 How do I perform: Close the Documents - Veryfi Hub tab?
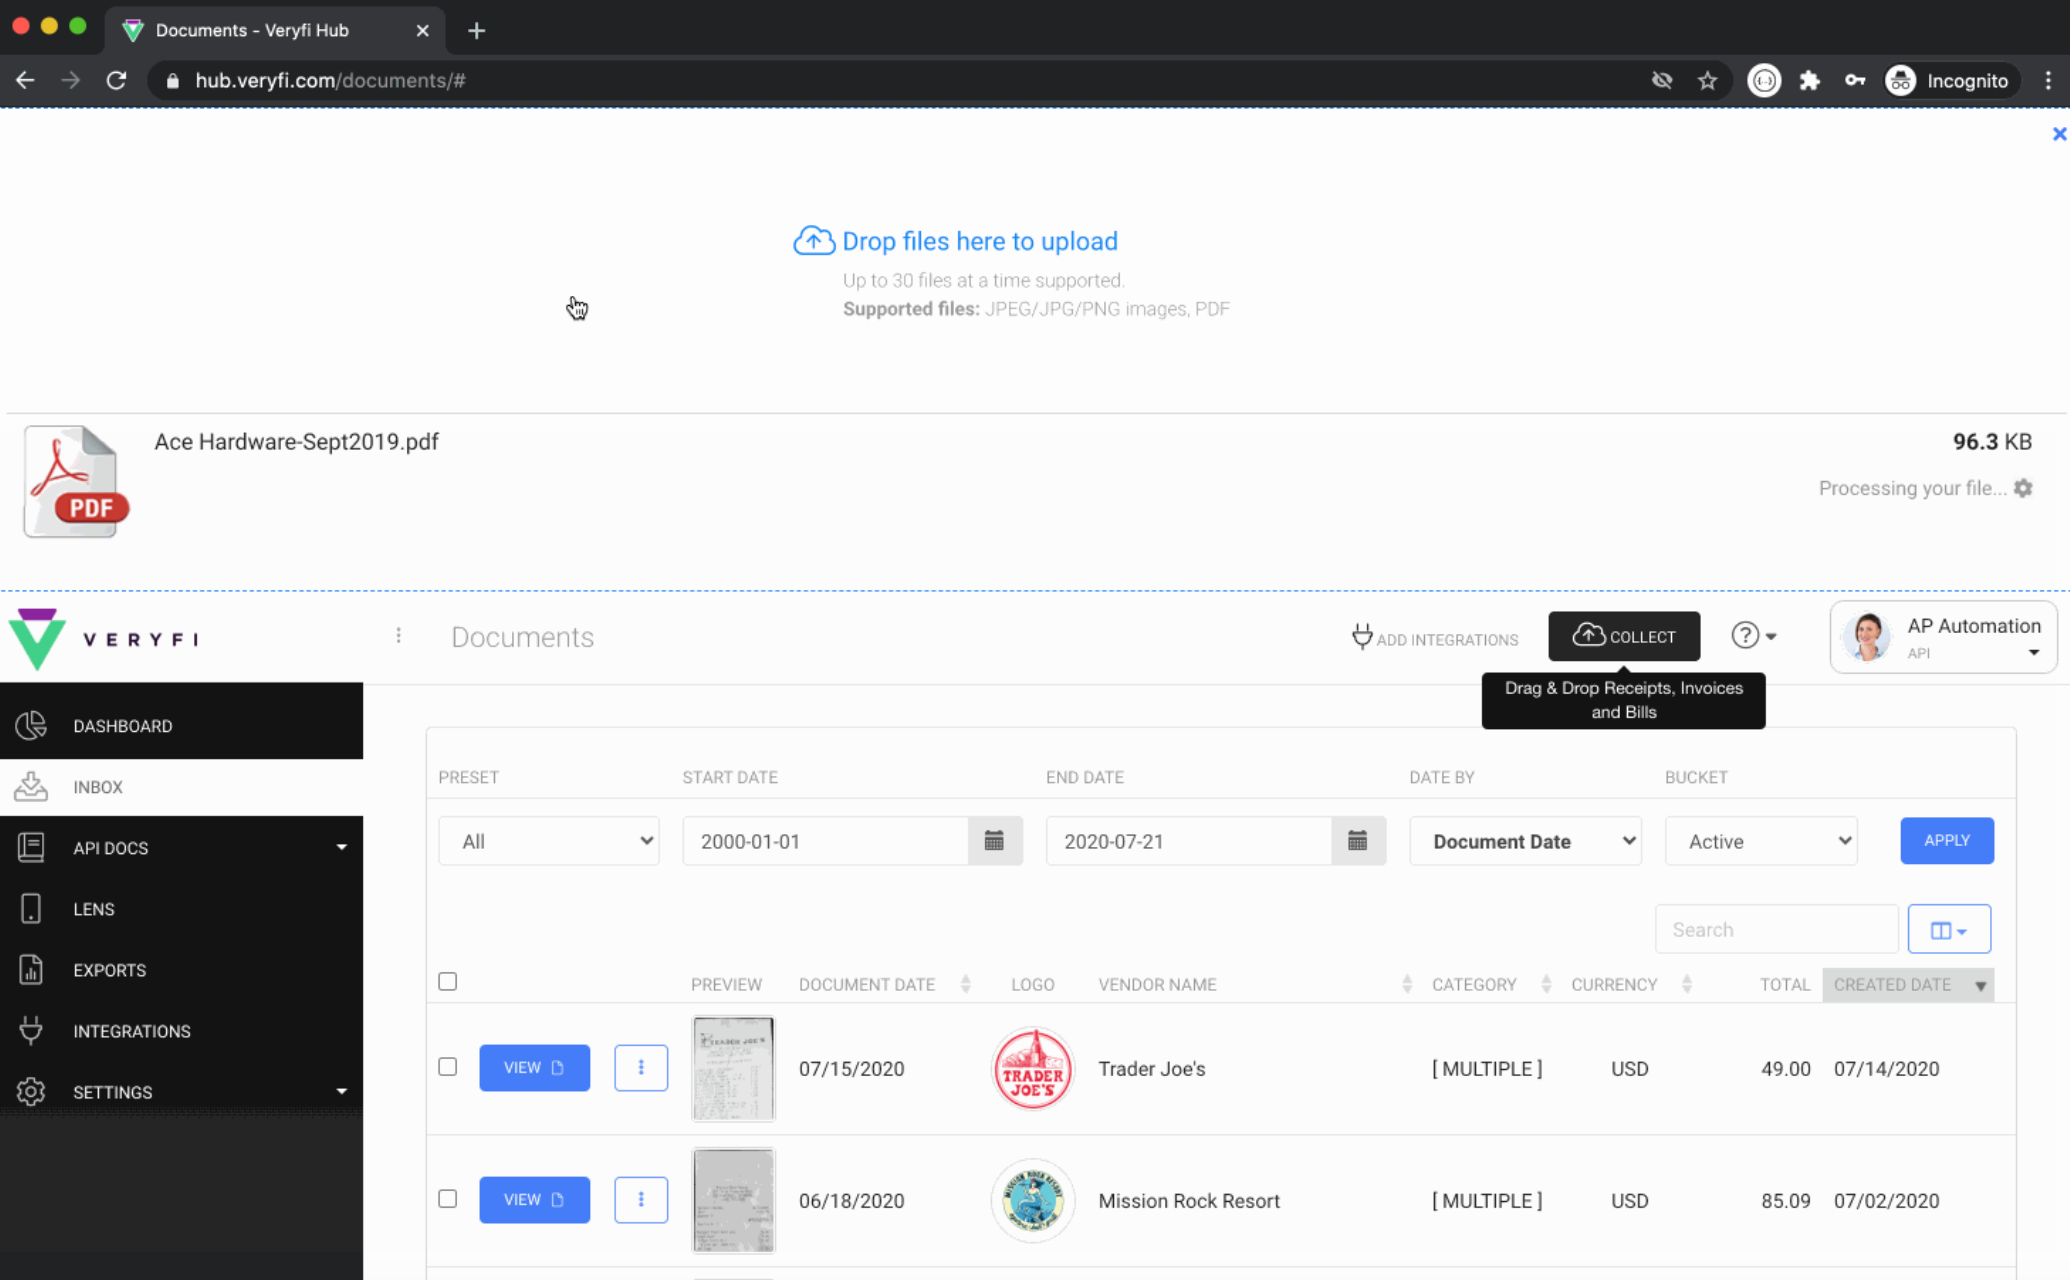coord(422,30)
